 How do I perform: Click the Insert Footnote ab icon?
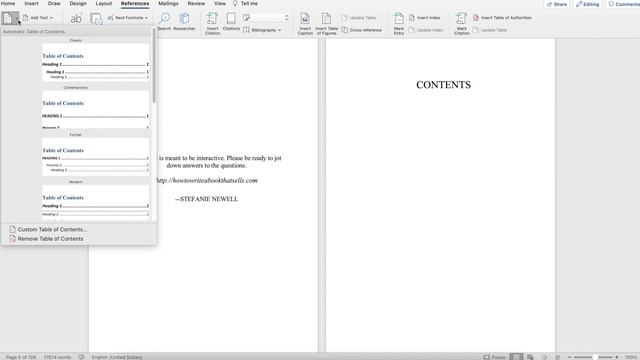(76, 18)
